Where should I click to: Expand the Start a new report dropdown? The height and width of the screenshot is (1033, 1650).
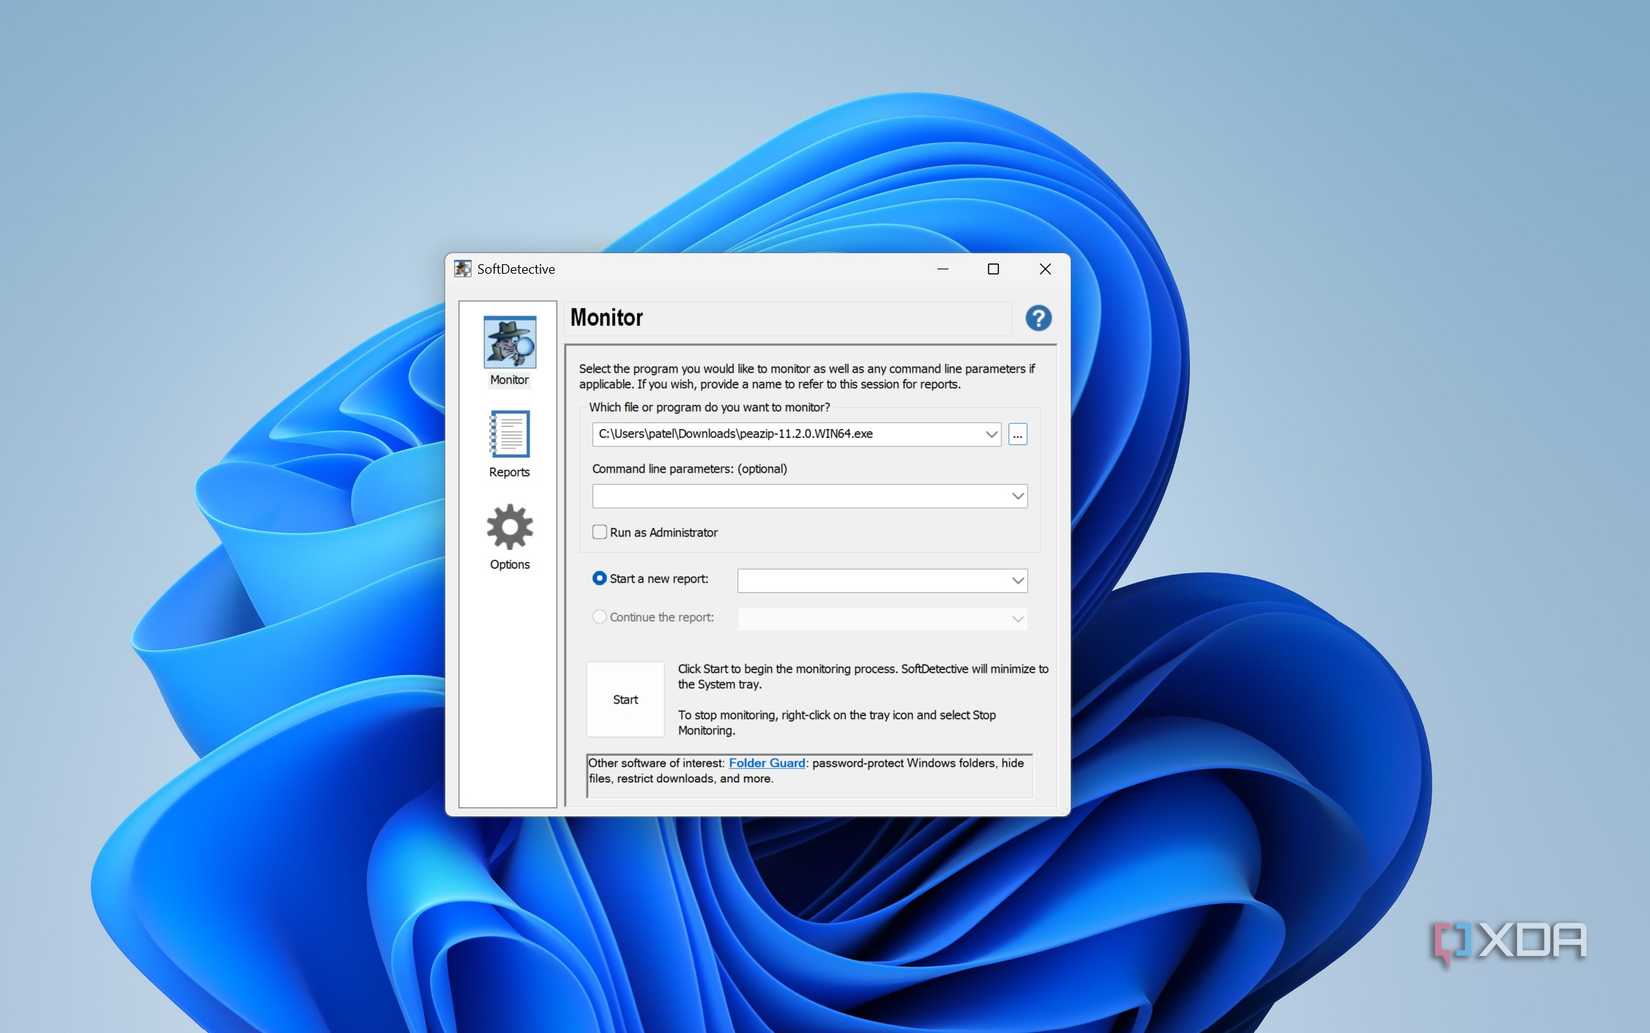click(1017, 581)
